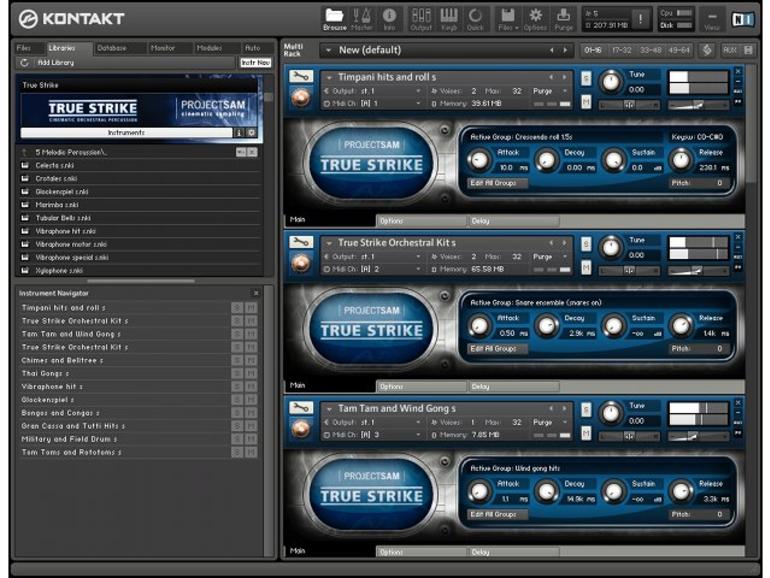The image size is (770, 578).
Task: Switch to the Files browser tab
Action: pos(25,48)
